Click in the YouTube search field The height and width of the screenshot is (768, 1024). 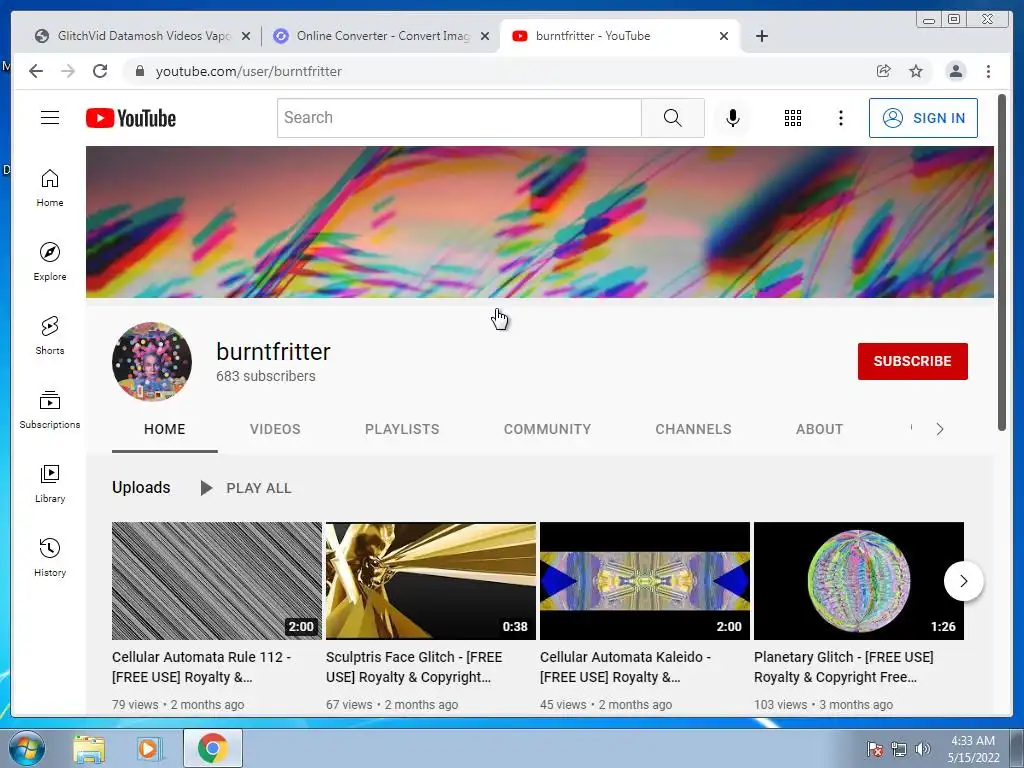click(459, 118)
